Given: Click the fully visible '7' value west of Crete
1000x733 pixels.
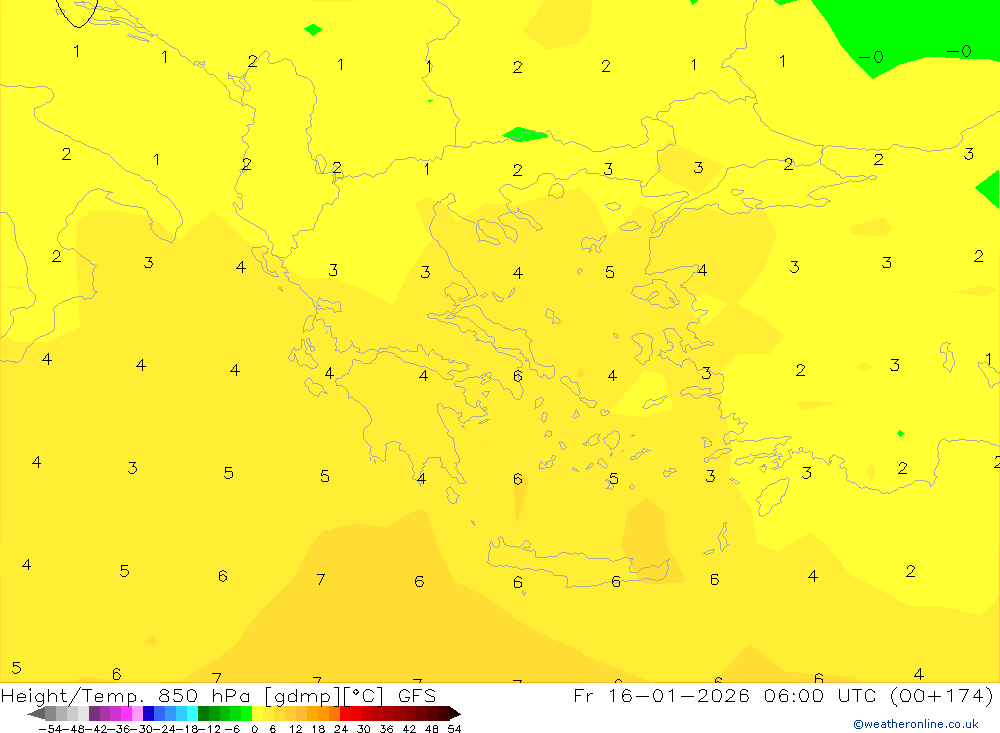Looking at the screenshot, I should point(321,579).
